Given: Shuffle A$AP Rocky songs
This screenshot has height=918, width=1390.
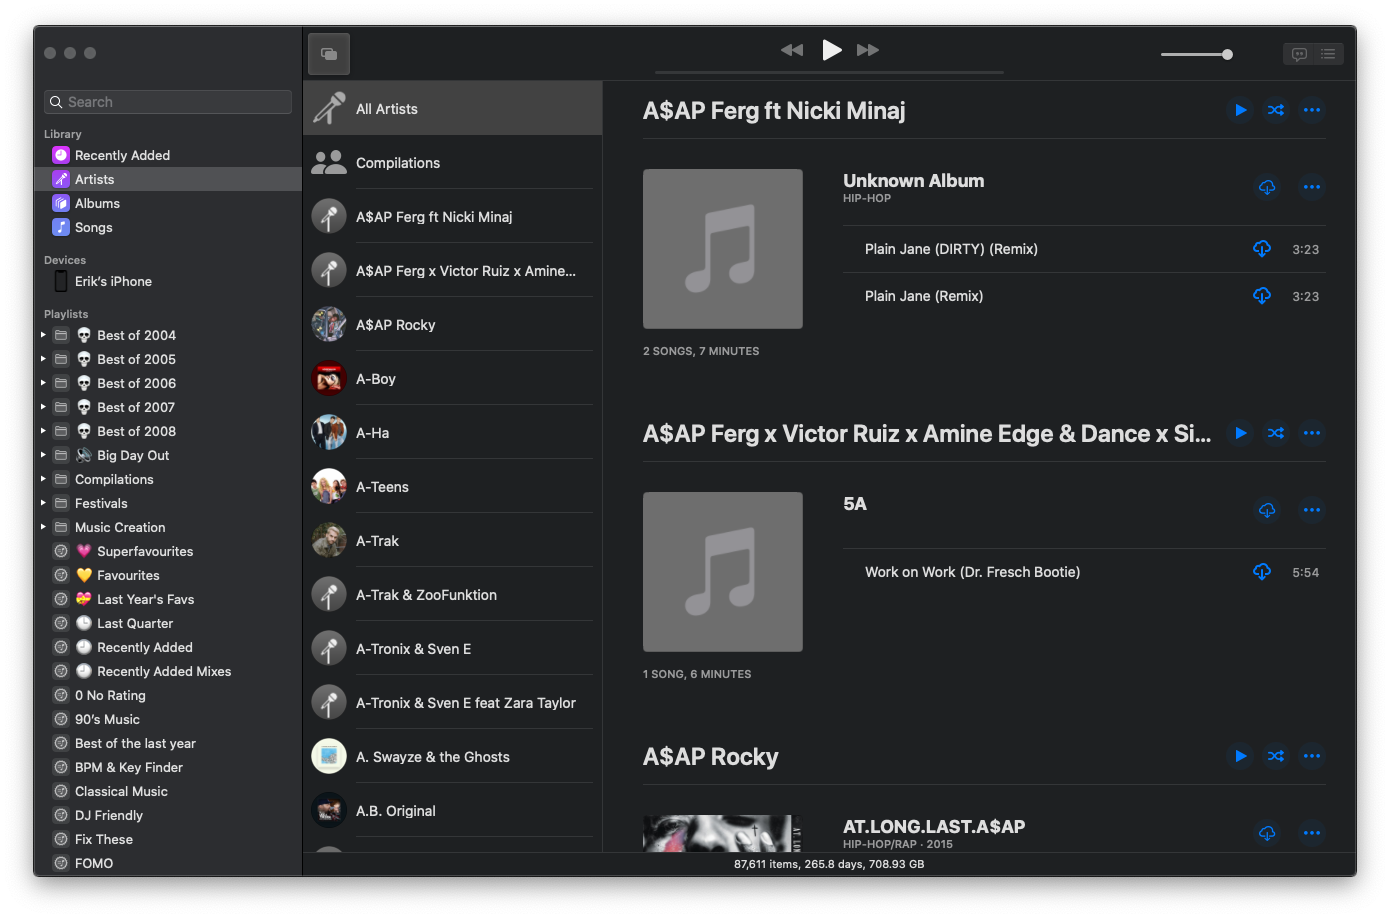Looking at the screenshot, I should pos(1276,756).
